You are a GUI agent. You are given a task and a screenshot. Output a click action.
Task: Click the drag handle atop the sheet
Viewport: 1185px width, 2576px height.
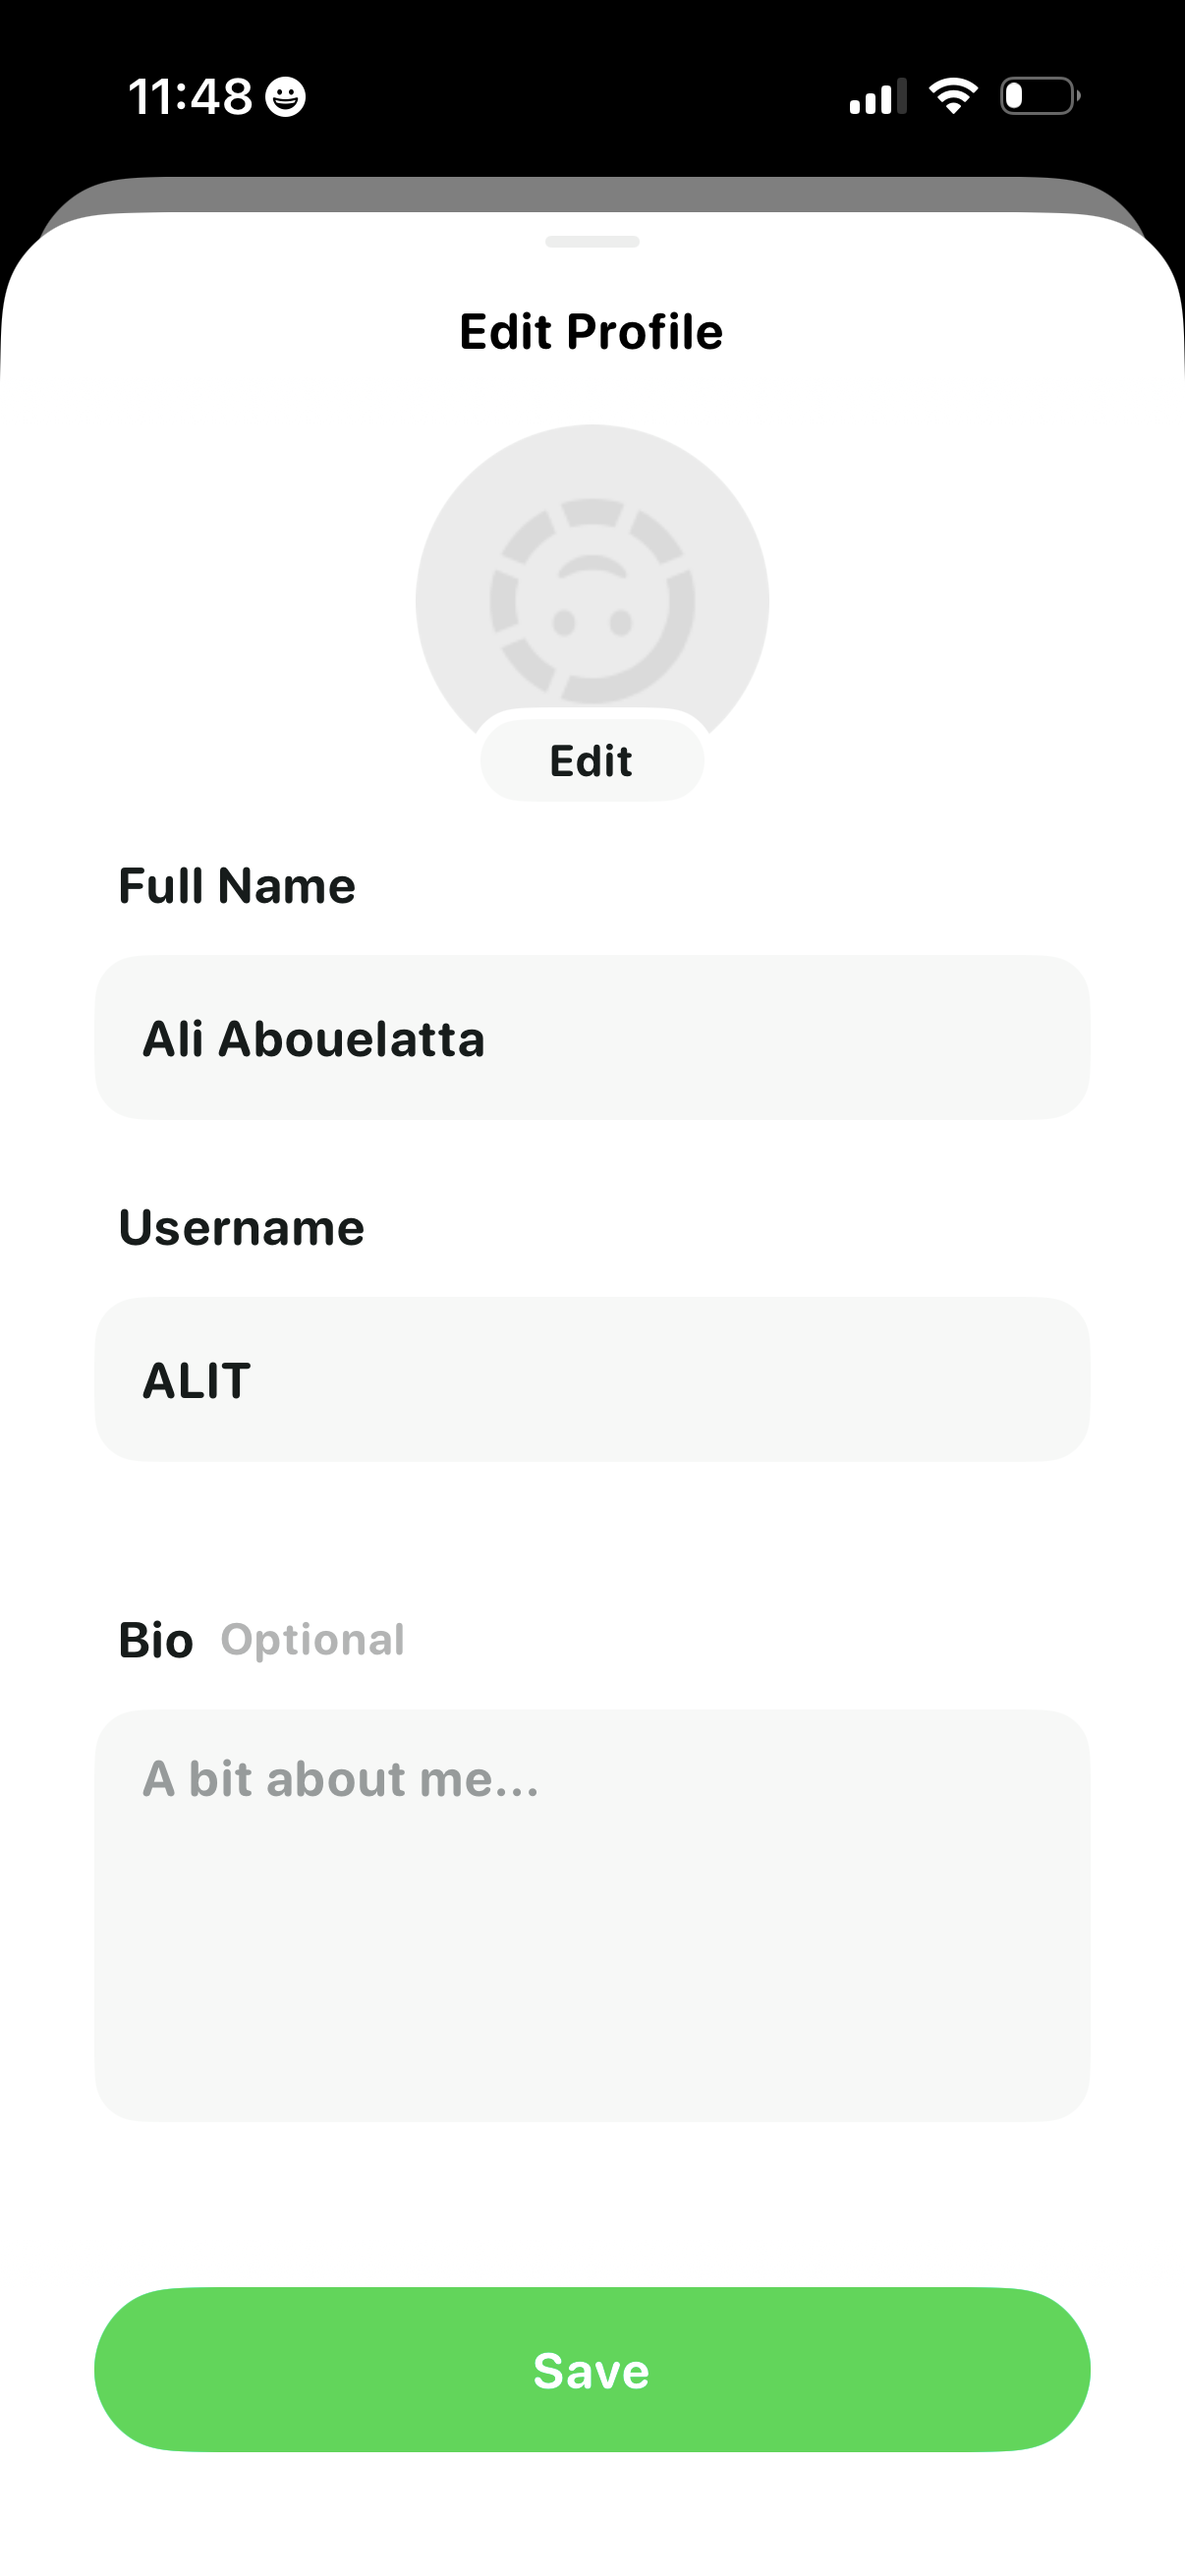[x=592, y=242]
